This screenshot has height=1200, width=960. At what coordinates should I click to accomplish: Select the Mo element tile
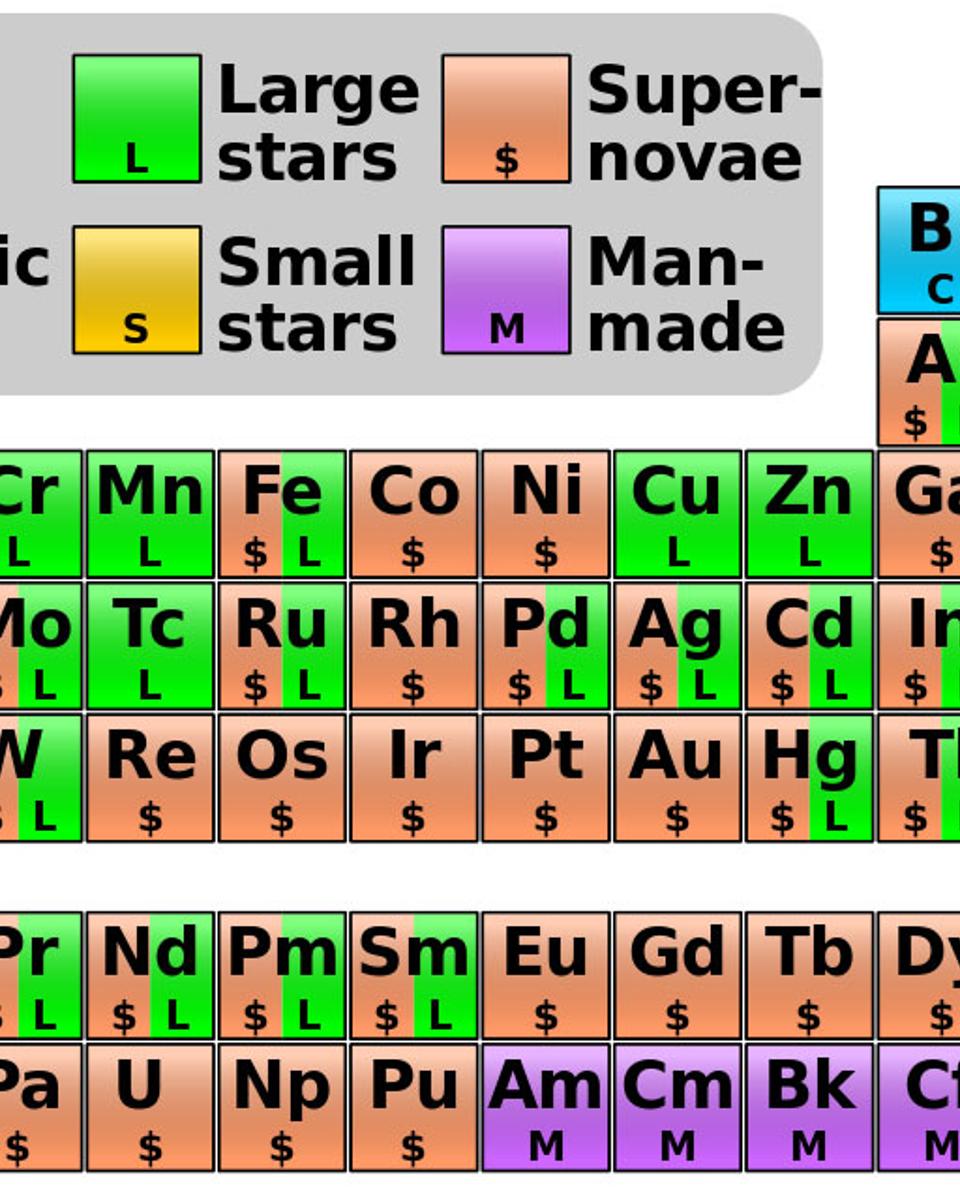pos(41,646)
